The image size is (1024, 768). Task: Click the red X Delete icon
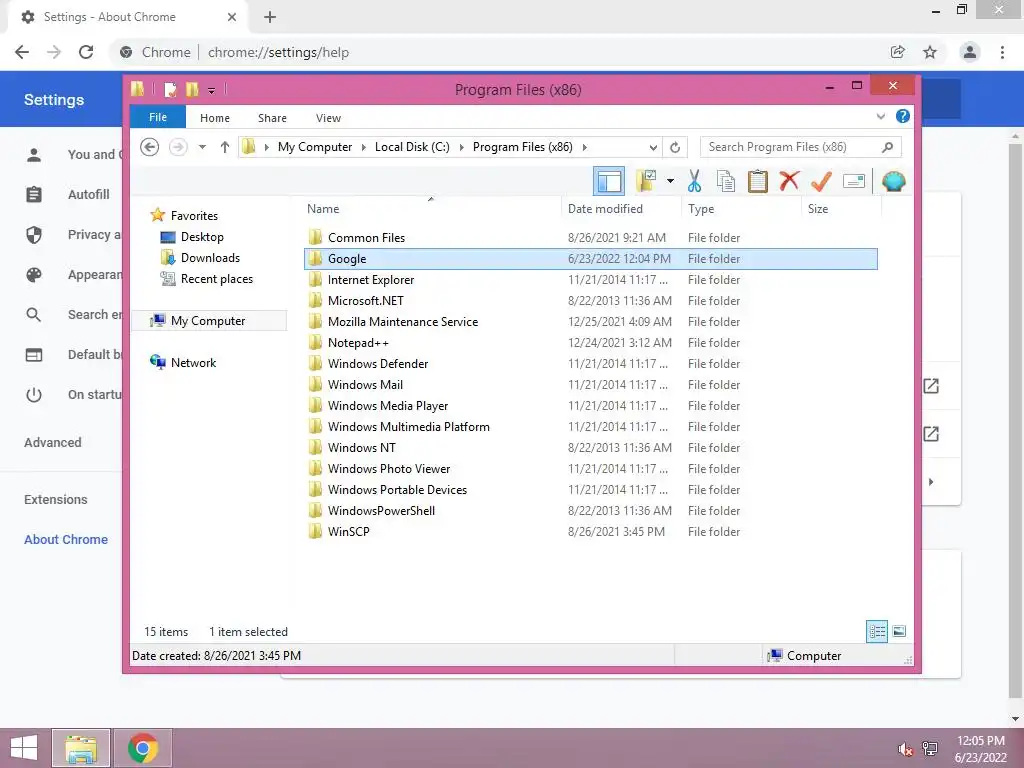790,180
